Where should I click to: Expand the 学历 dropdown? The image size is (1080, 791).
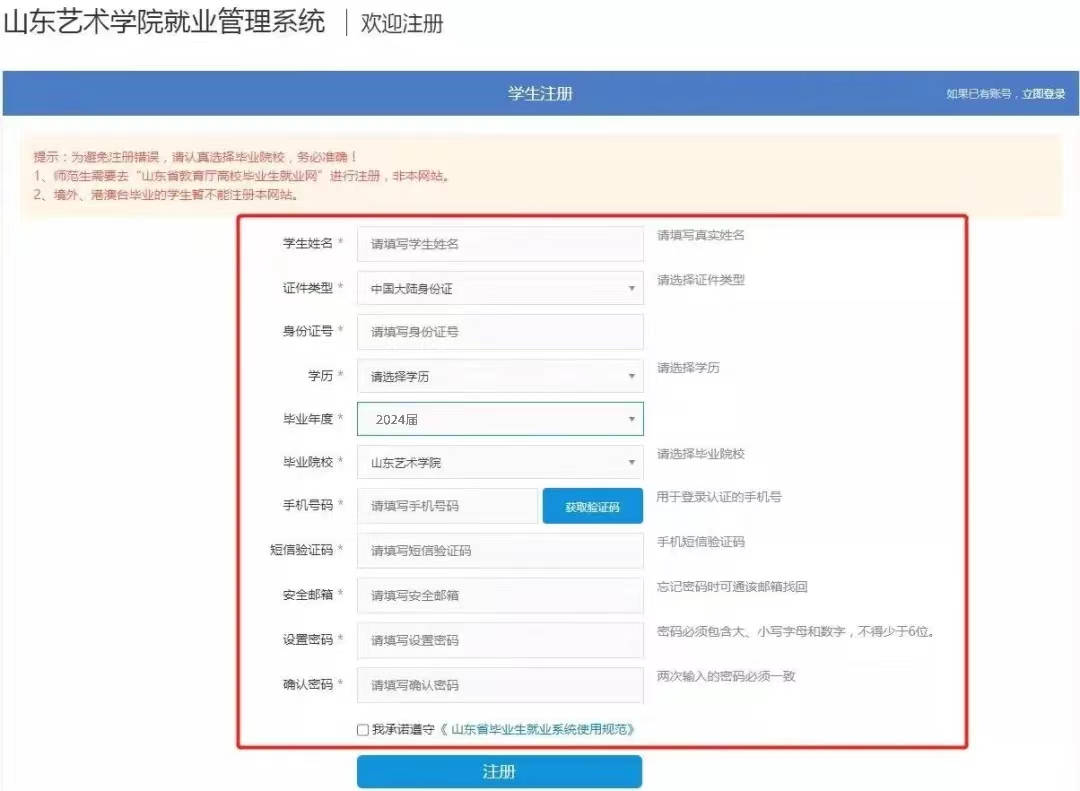coord(500,376)
